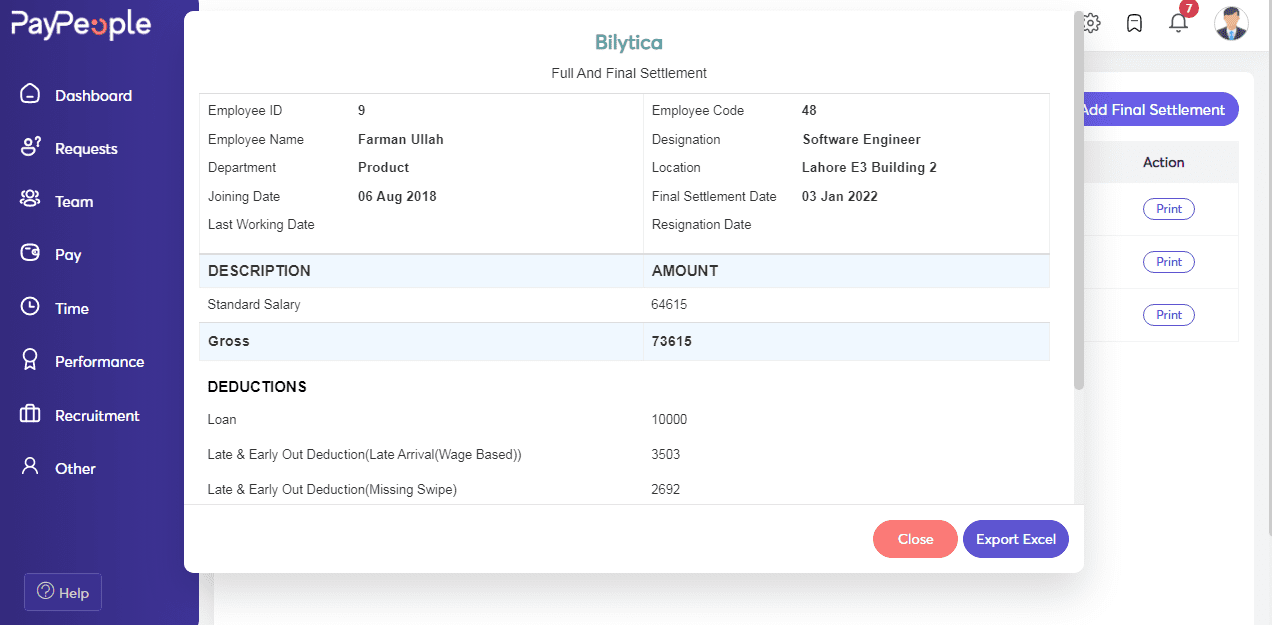Select the Time clock icon

(x=30, y=308)
